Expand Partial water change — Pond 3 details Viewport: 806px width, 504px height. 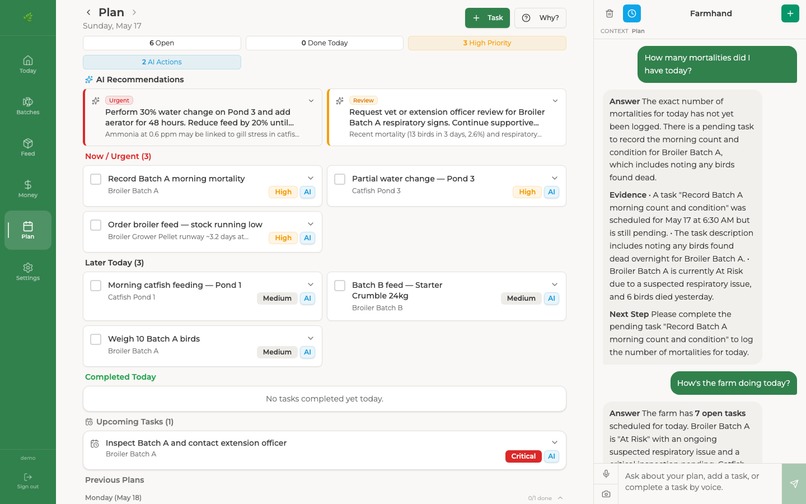pos(554,178)
